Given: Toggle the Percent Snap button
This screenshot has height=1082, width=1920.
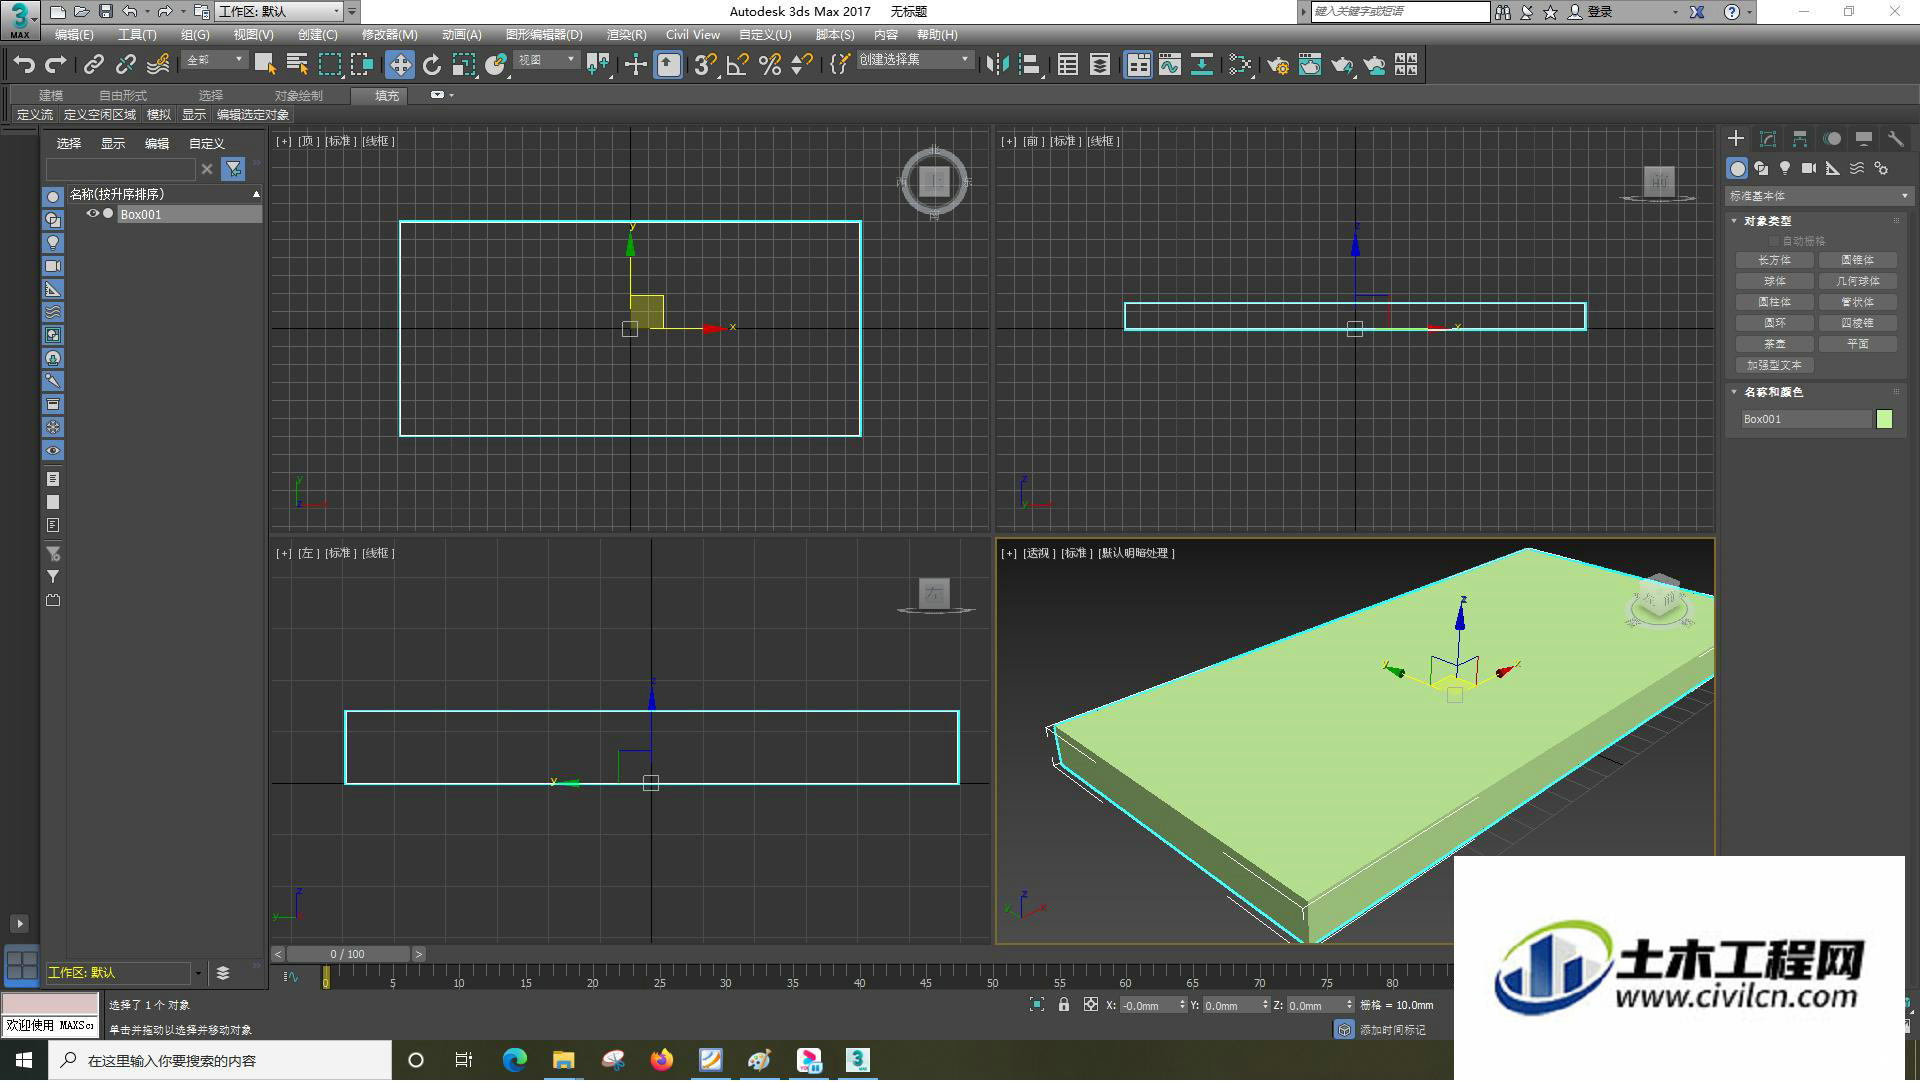Looking at the screenshot, I should [770, 65].
